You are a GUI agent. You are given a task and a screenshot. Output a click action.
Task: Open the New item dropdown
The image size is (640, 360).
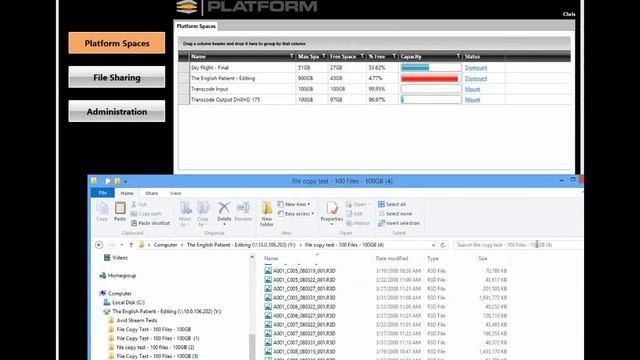[294, 204]
